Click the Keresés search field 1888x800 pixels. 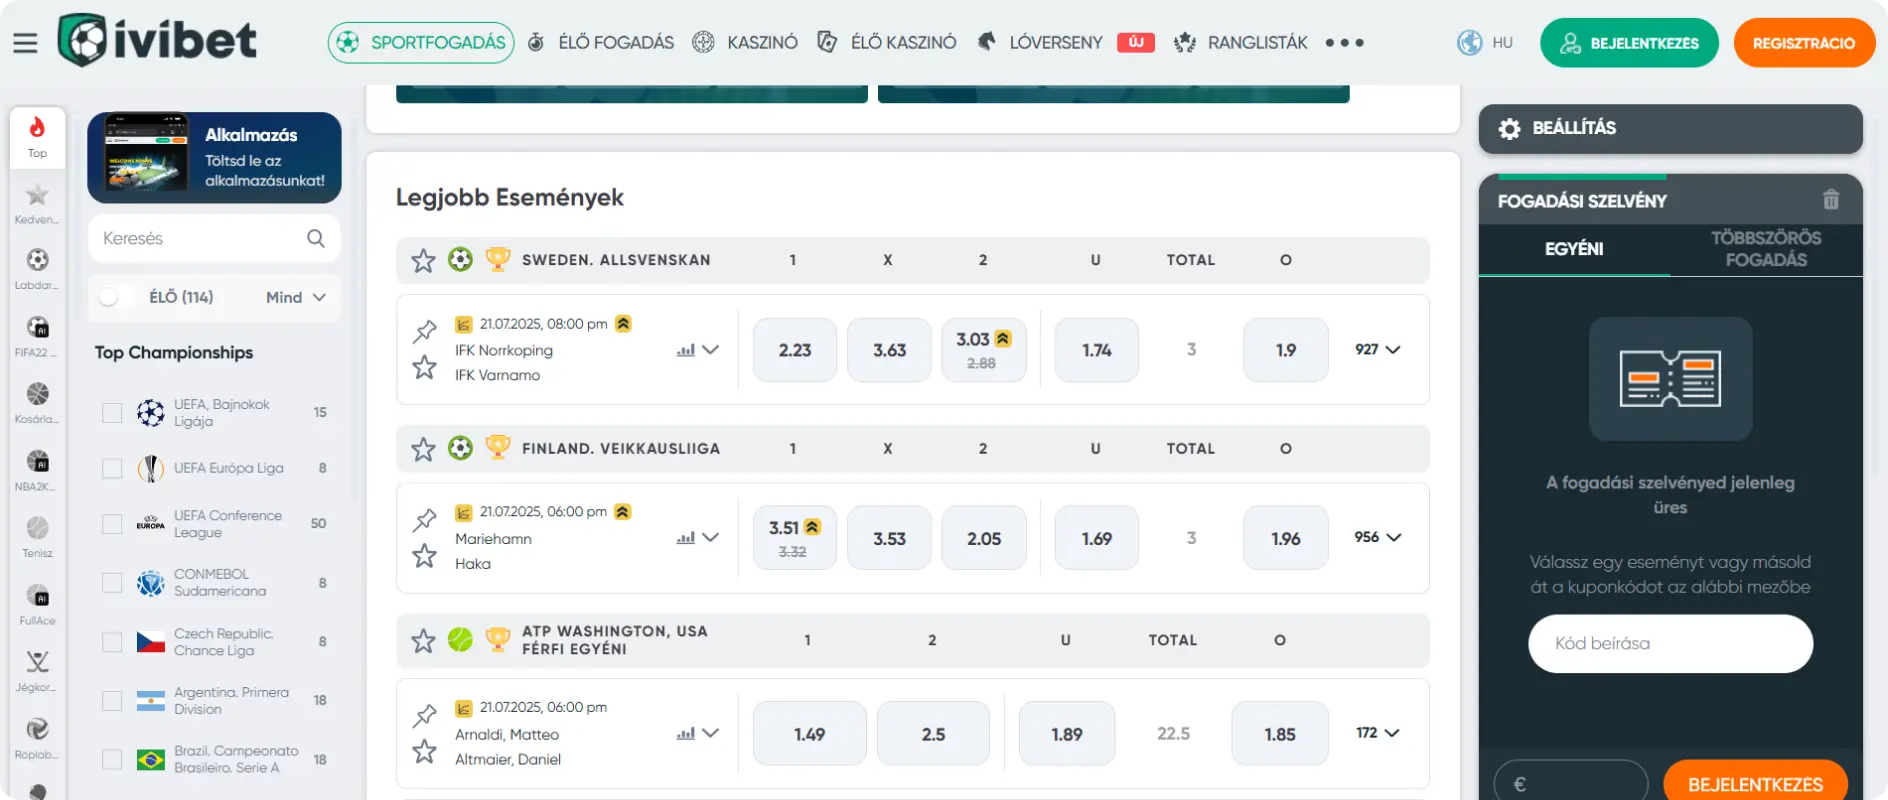point(214,238)
